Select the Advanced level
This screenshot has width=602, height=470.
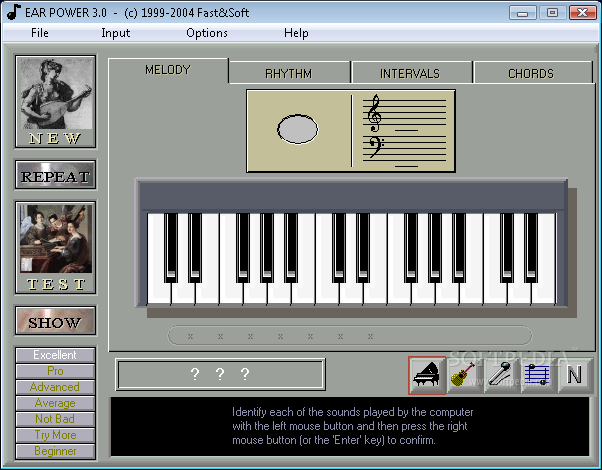pyautogui.click(x=55, y=387)
